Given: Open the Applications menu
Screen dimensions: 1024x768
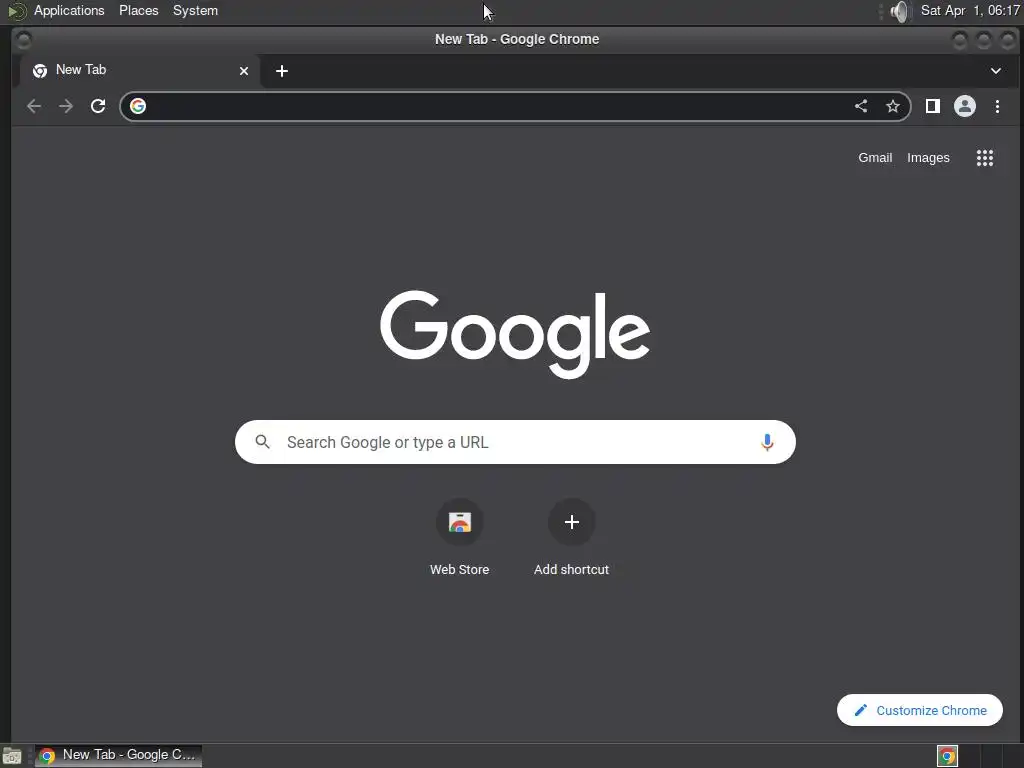Looking at the screenshot, I should pos(69,11).
